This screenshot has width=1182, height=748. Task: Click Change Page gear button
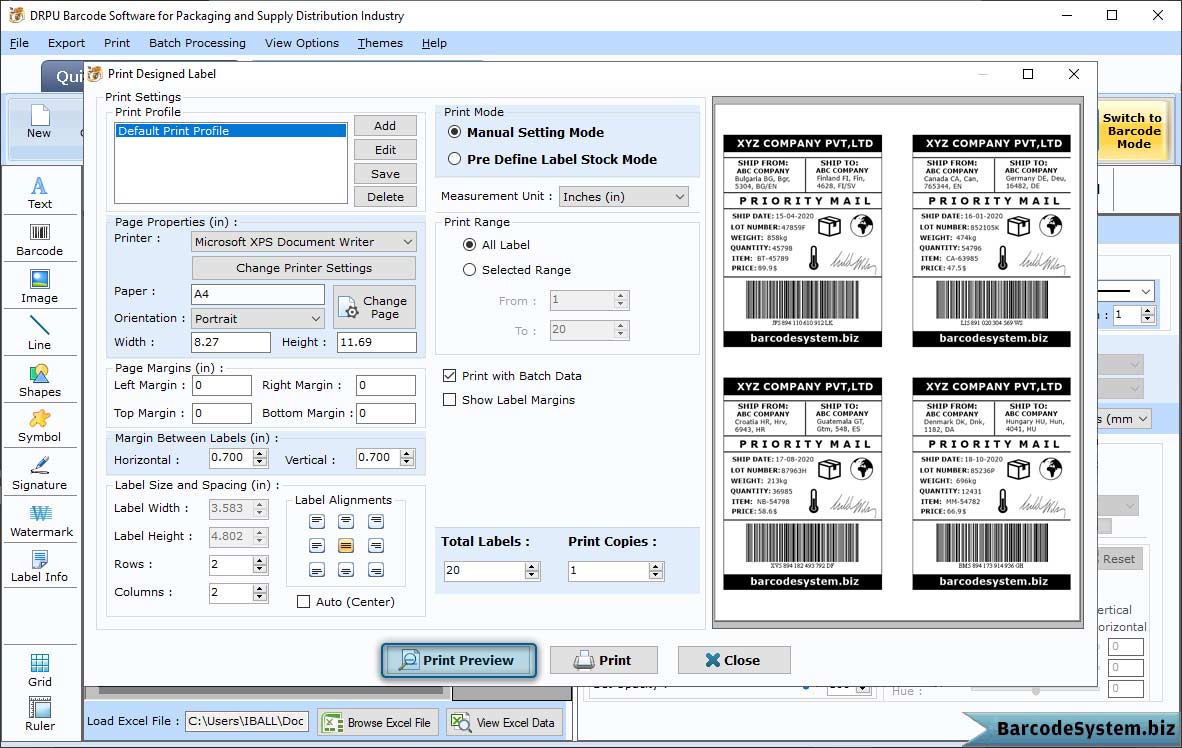pos(375,307)
